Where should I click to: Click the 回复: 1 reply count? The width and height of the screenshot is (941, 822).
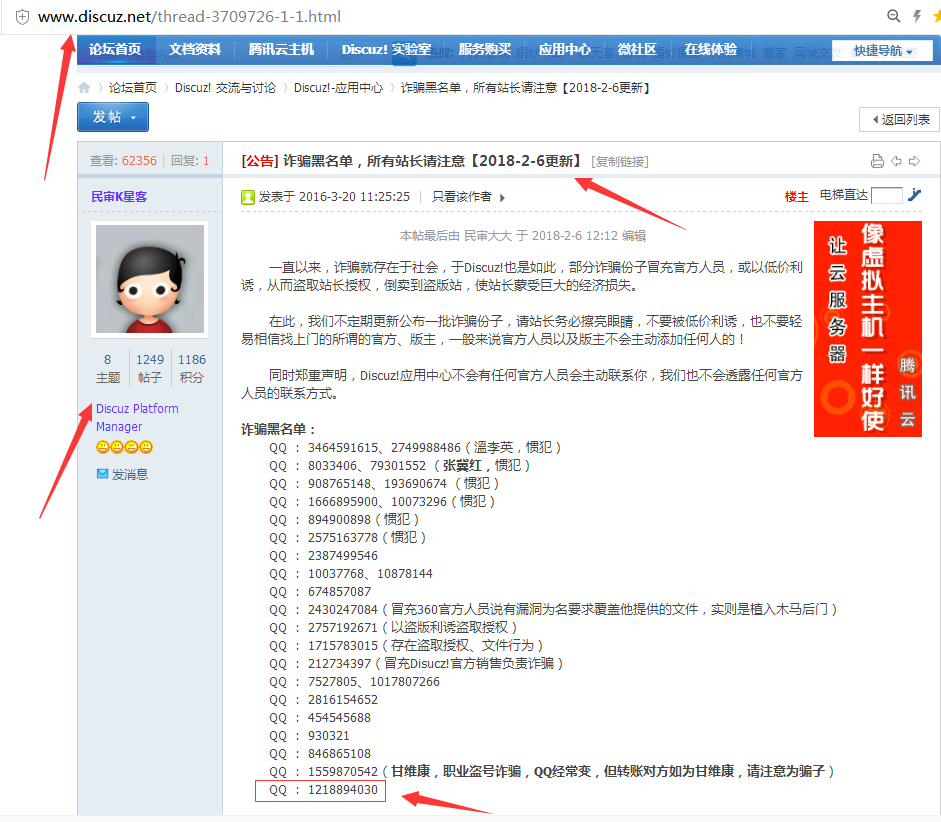pyautogui.click(x=190, y=161)
